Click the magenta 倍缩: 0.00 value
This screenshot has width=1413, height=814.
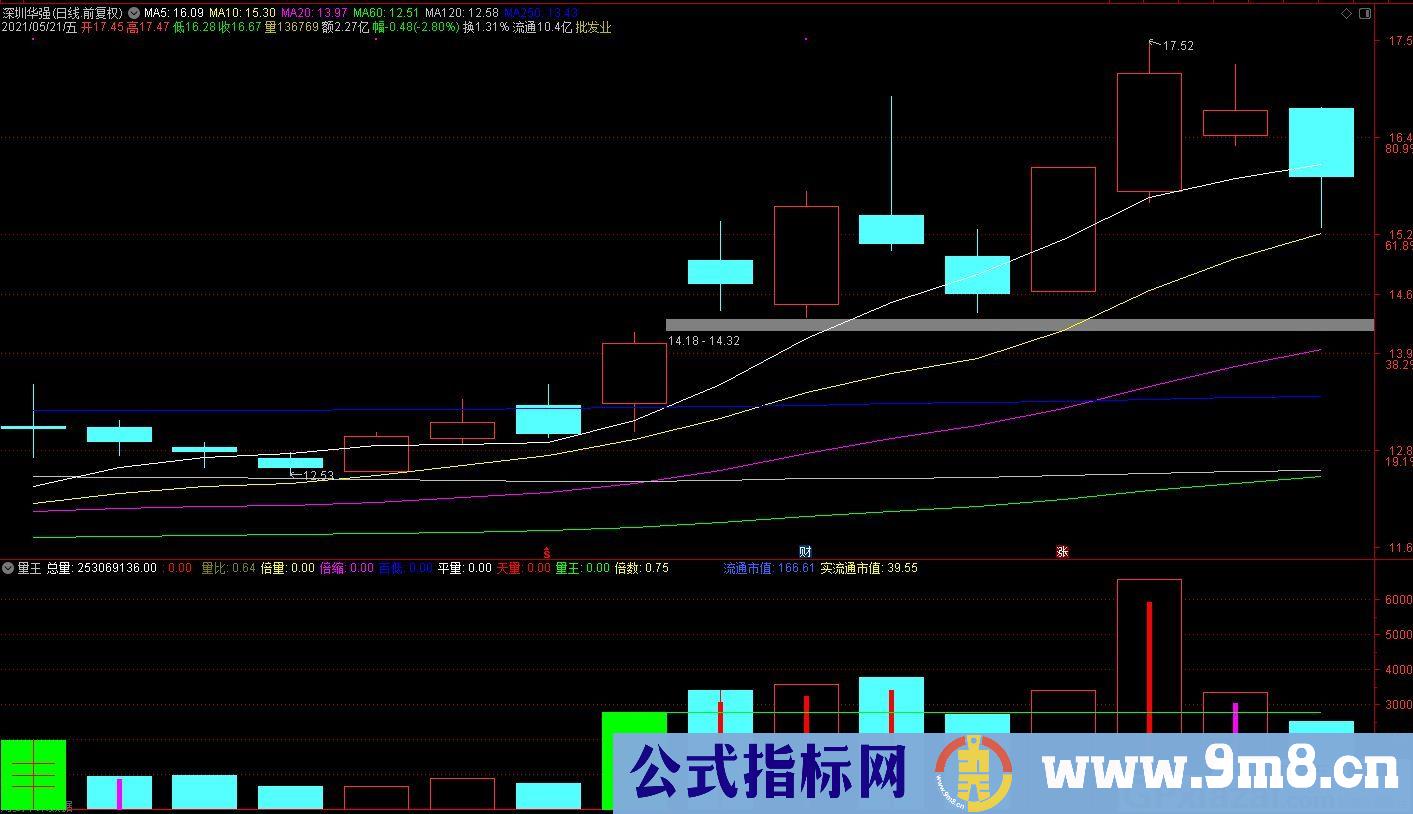pyautogui.click(x=346, y=568)
